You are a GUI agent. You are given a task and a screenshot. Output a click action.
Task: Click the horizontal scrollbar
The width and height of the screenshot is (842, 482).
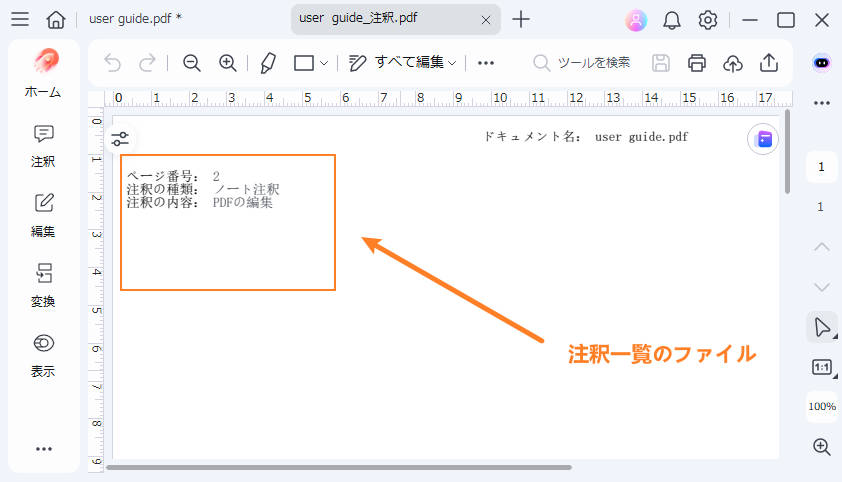click(x=339, y=468)
